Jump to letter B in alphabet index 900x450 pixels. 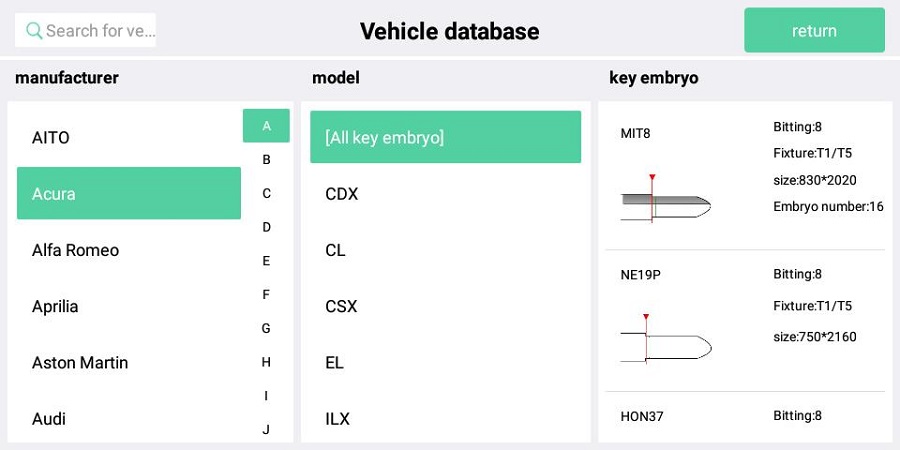pyautogui.click(x=266, y=160)
